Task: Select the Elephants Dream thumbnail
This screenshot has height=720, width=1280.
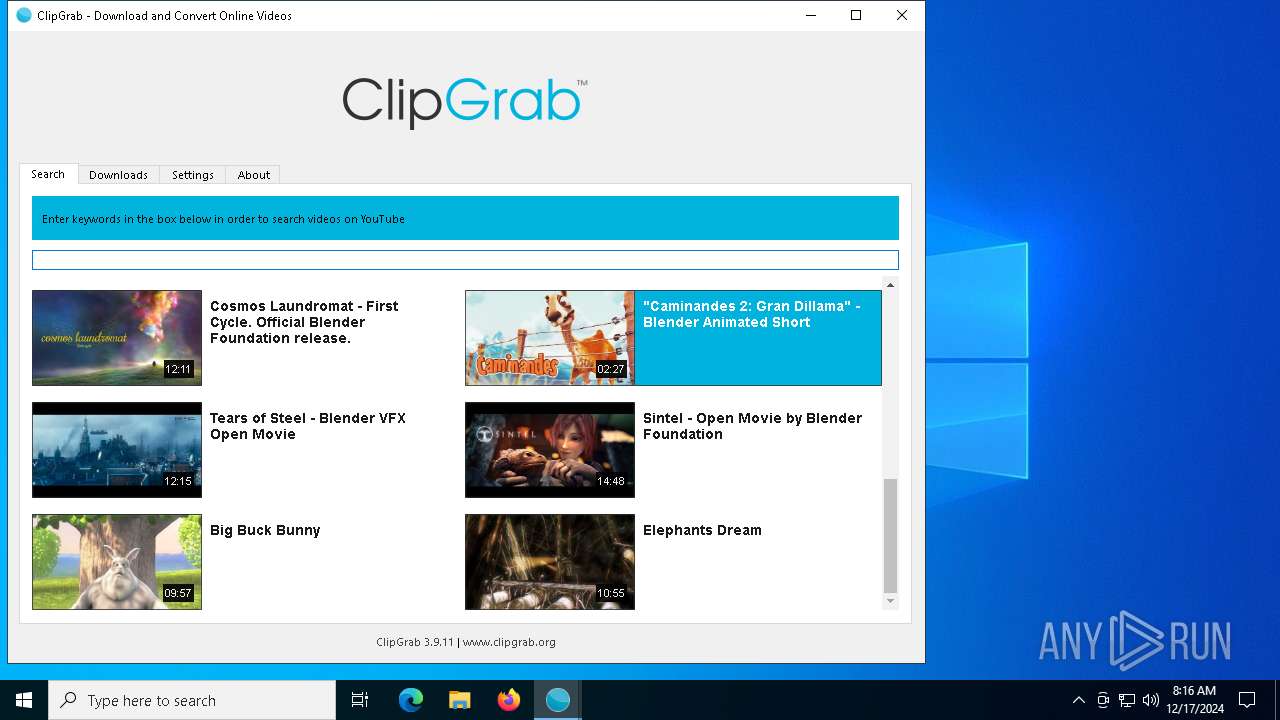Action: pos(550,562)
